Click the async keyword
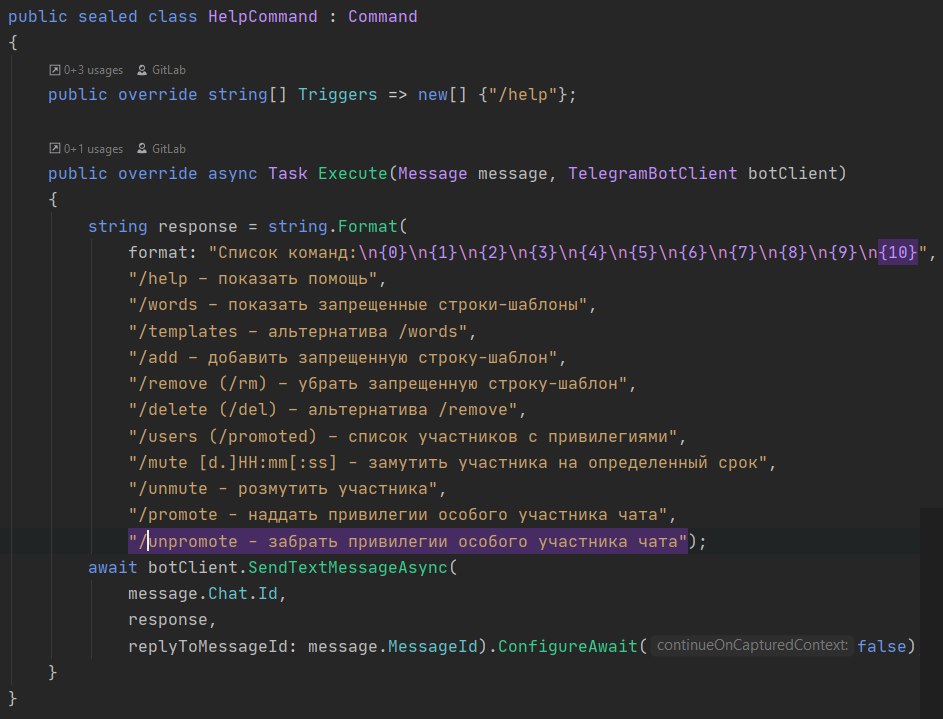Image resolution: width=943 pixels, height=719 pixels. click(232, 174)
